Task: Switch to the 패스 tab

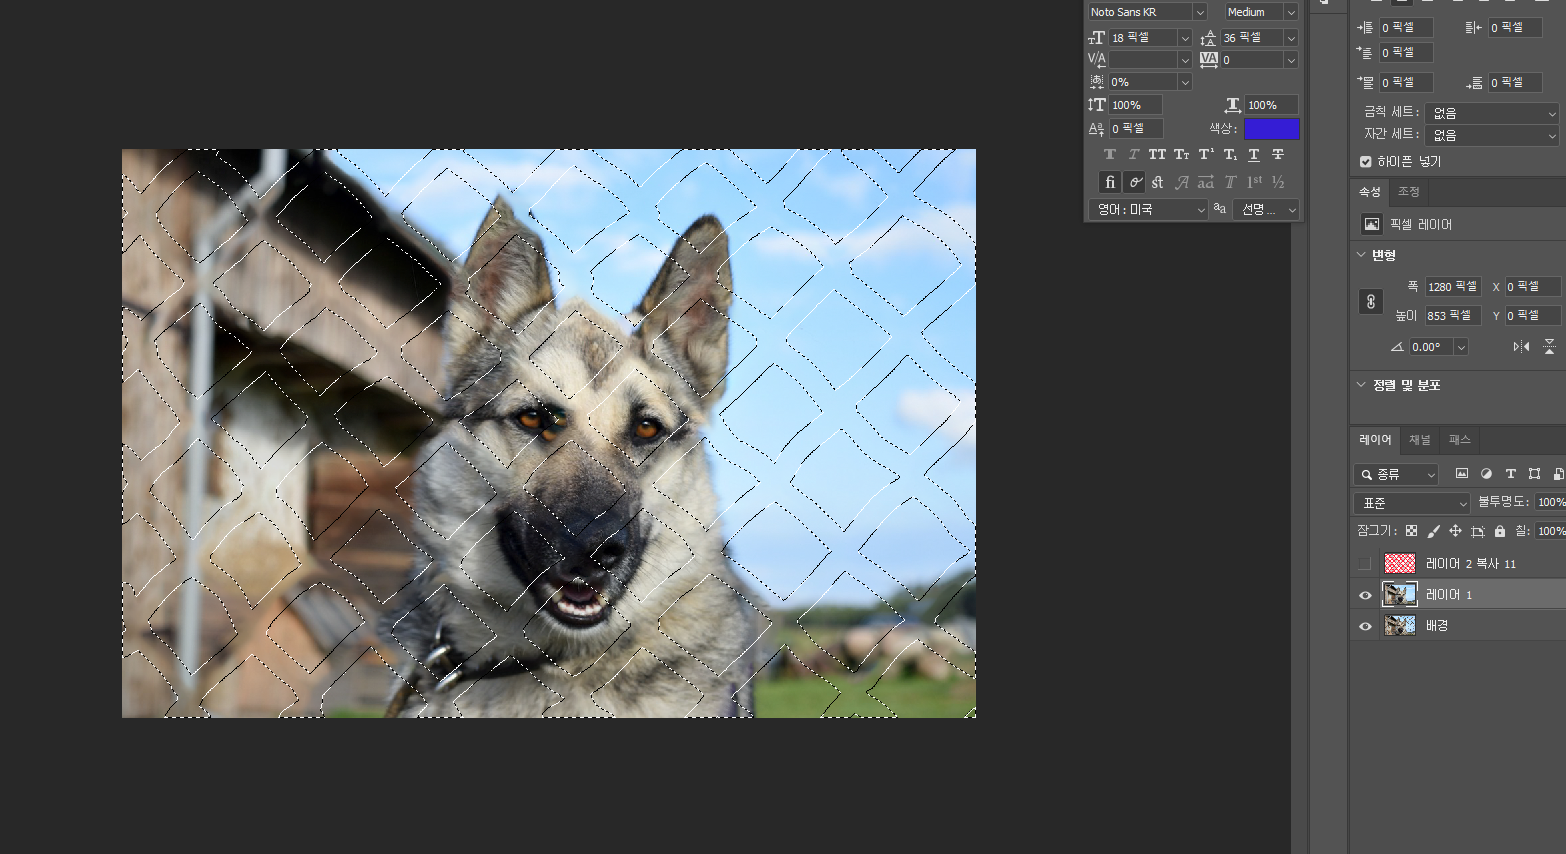Action: coord(1460,440)
